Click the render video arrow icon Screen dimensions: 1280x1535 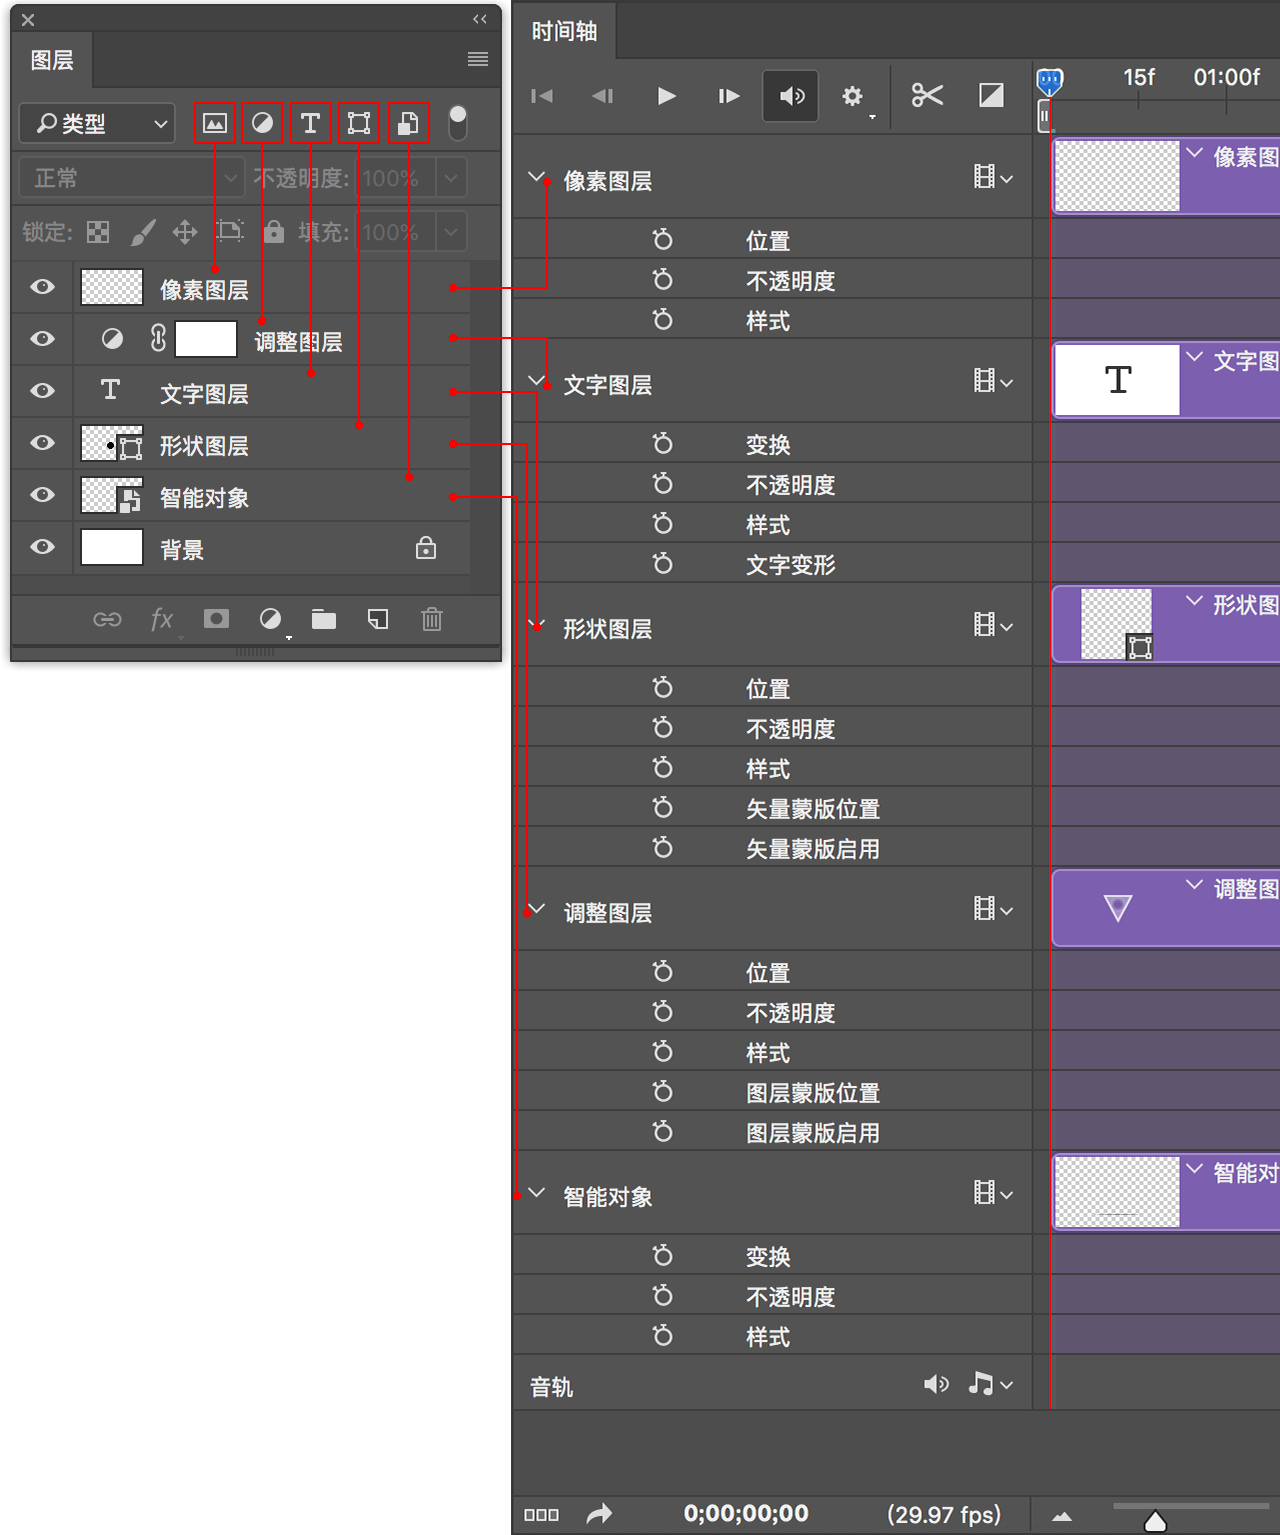(599, 1514)
